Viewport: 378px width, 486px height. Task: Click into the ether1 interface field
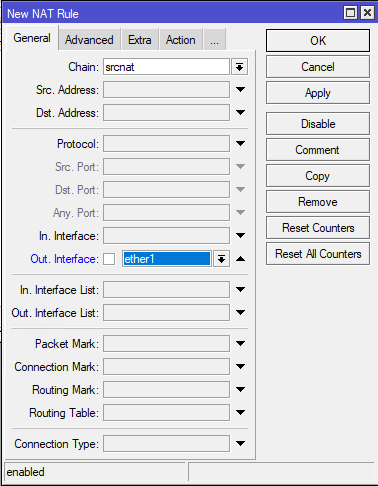point(167,259)
